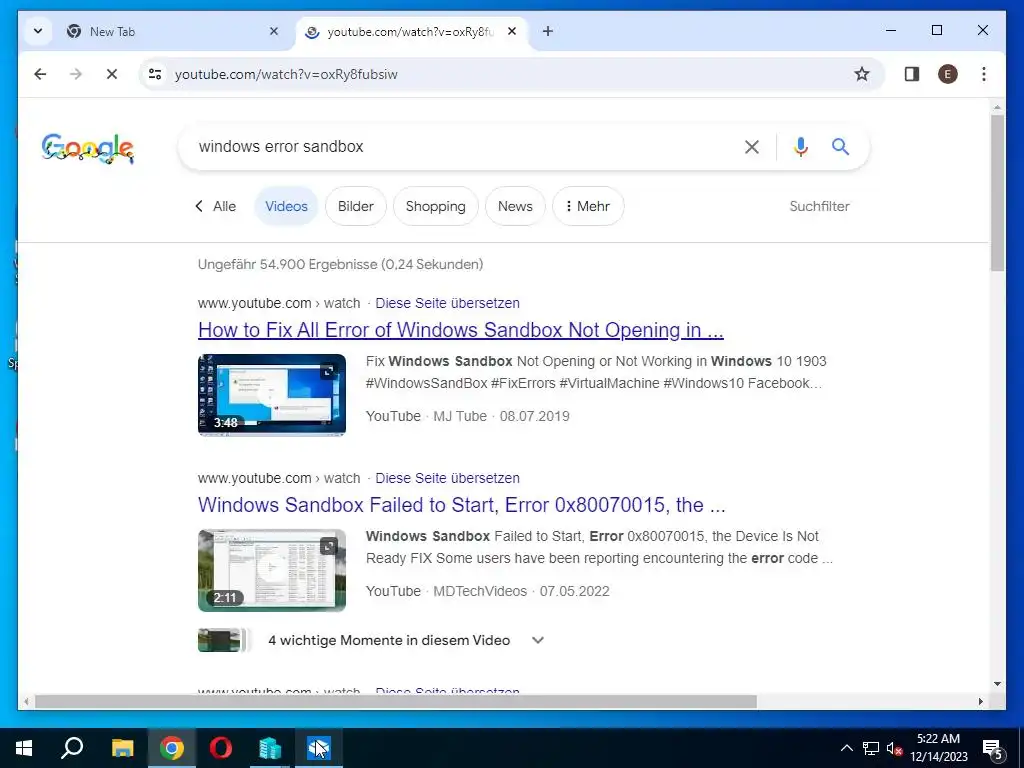
Task: Open 'Windows Sandbox Failed to Start' link
Action: pyautogui.click(x=462, y=505)
